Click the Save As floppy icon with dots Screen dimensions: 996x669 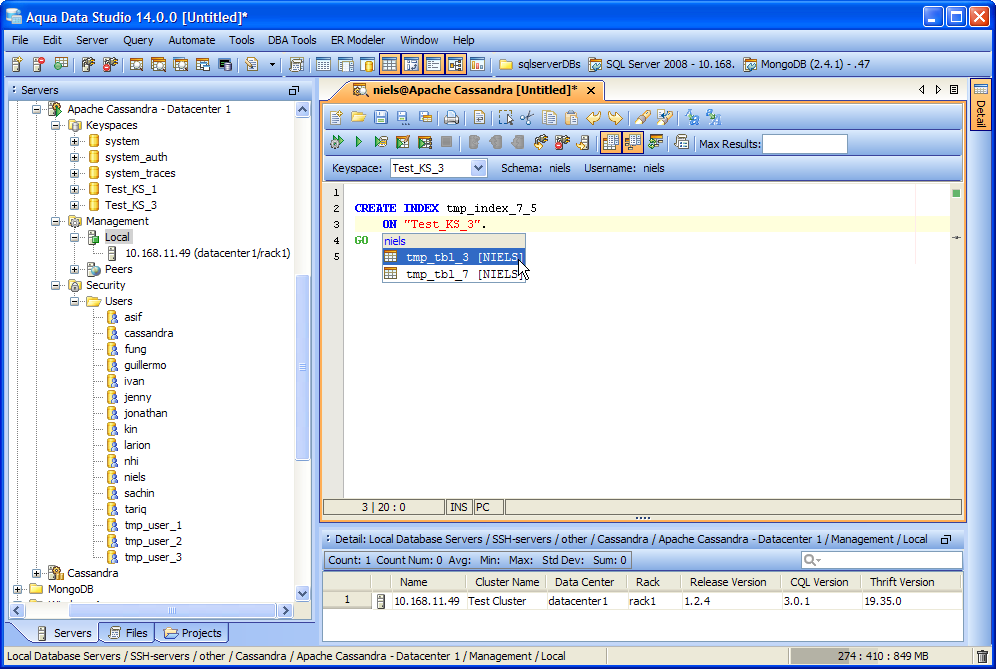pos(403,118)
